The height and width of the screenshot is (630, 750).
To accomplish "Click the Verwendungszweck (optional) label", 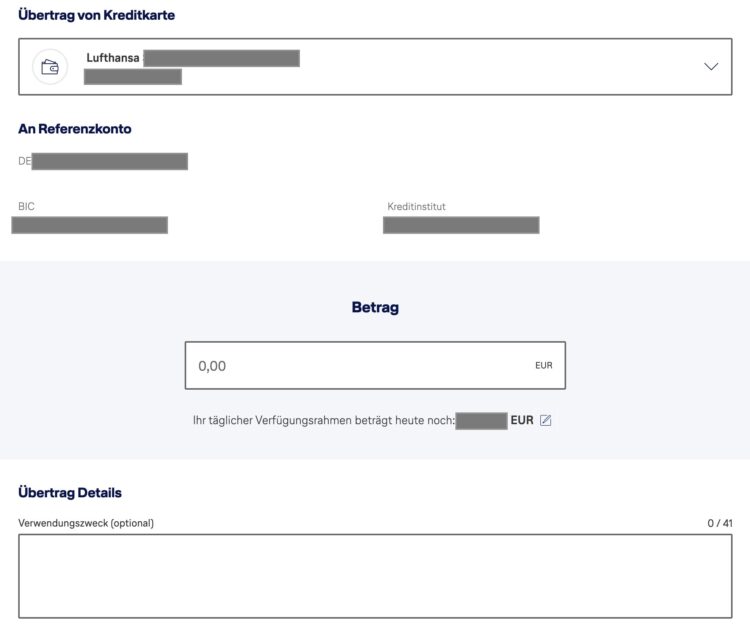I will [86, 523].
